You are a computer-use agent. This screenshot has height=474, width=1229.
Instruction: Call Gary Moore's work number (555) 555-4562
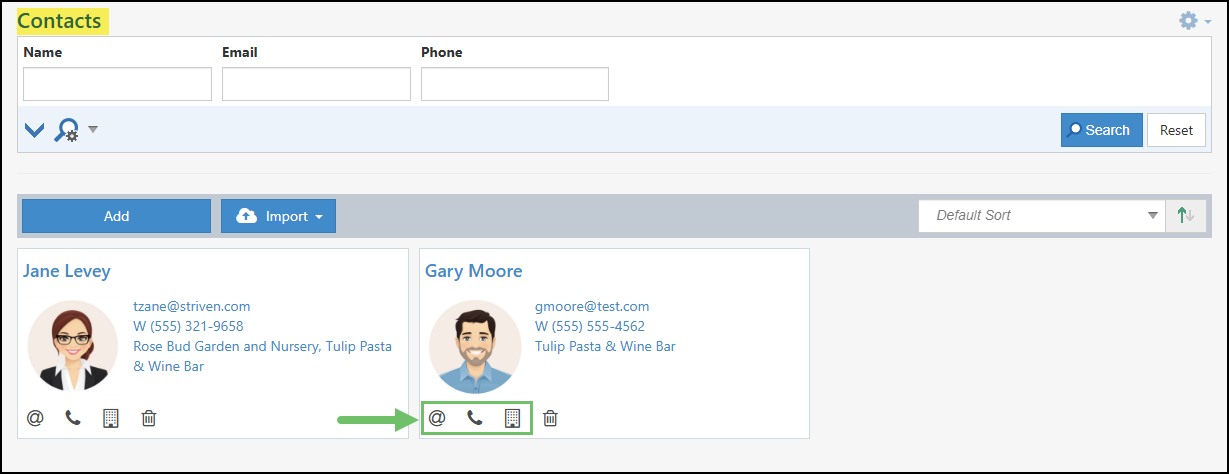click(590, 326)
